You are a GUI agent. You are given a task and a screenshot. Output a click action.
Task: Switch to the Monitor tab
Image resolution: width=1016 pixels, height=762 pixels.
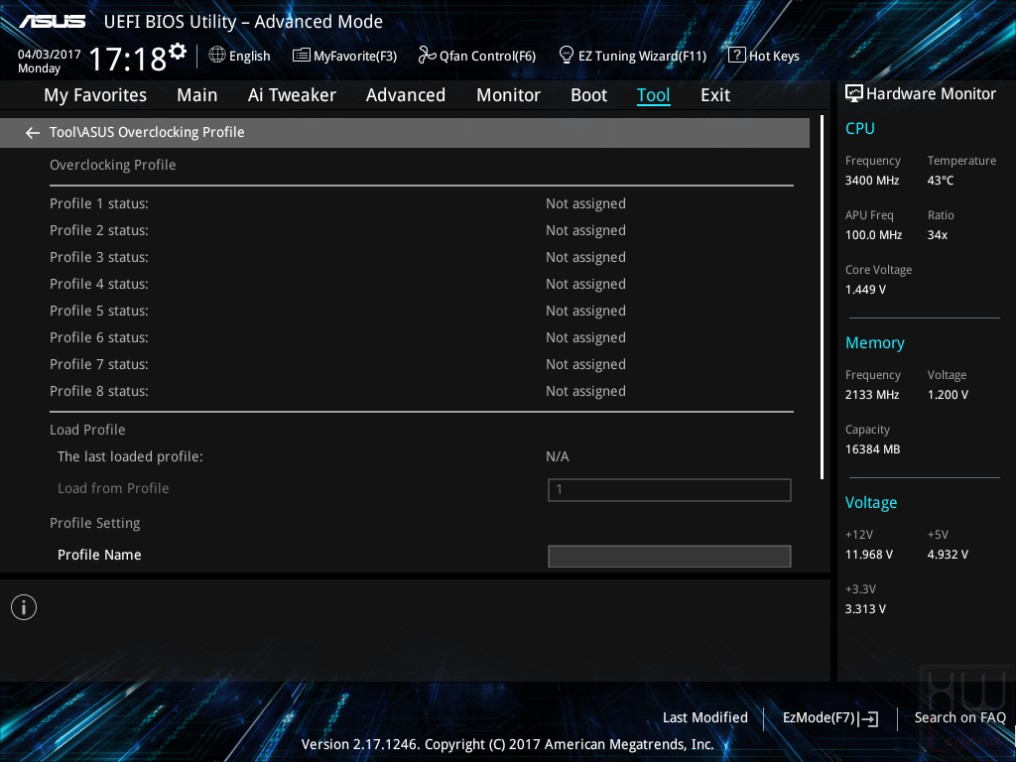tap(508, 95)
